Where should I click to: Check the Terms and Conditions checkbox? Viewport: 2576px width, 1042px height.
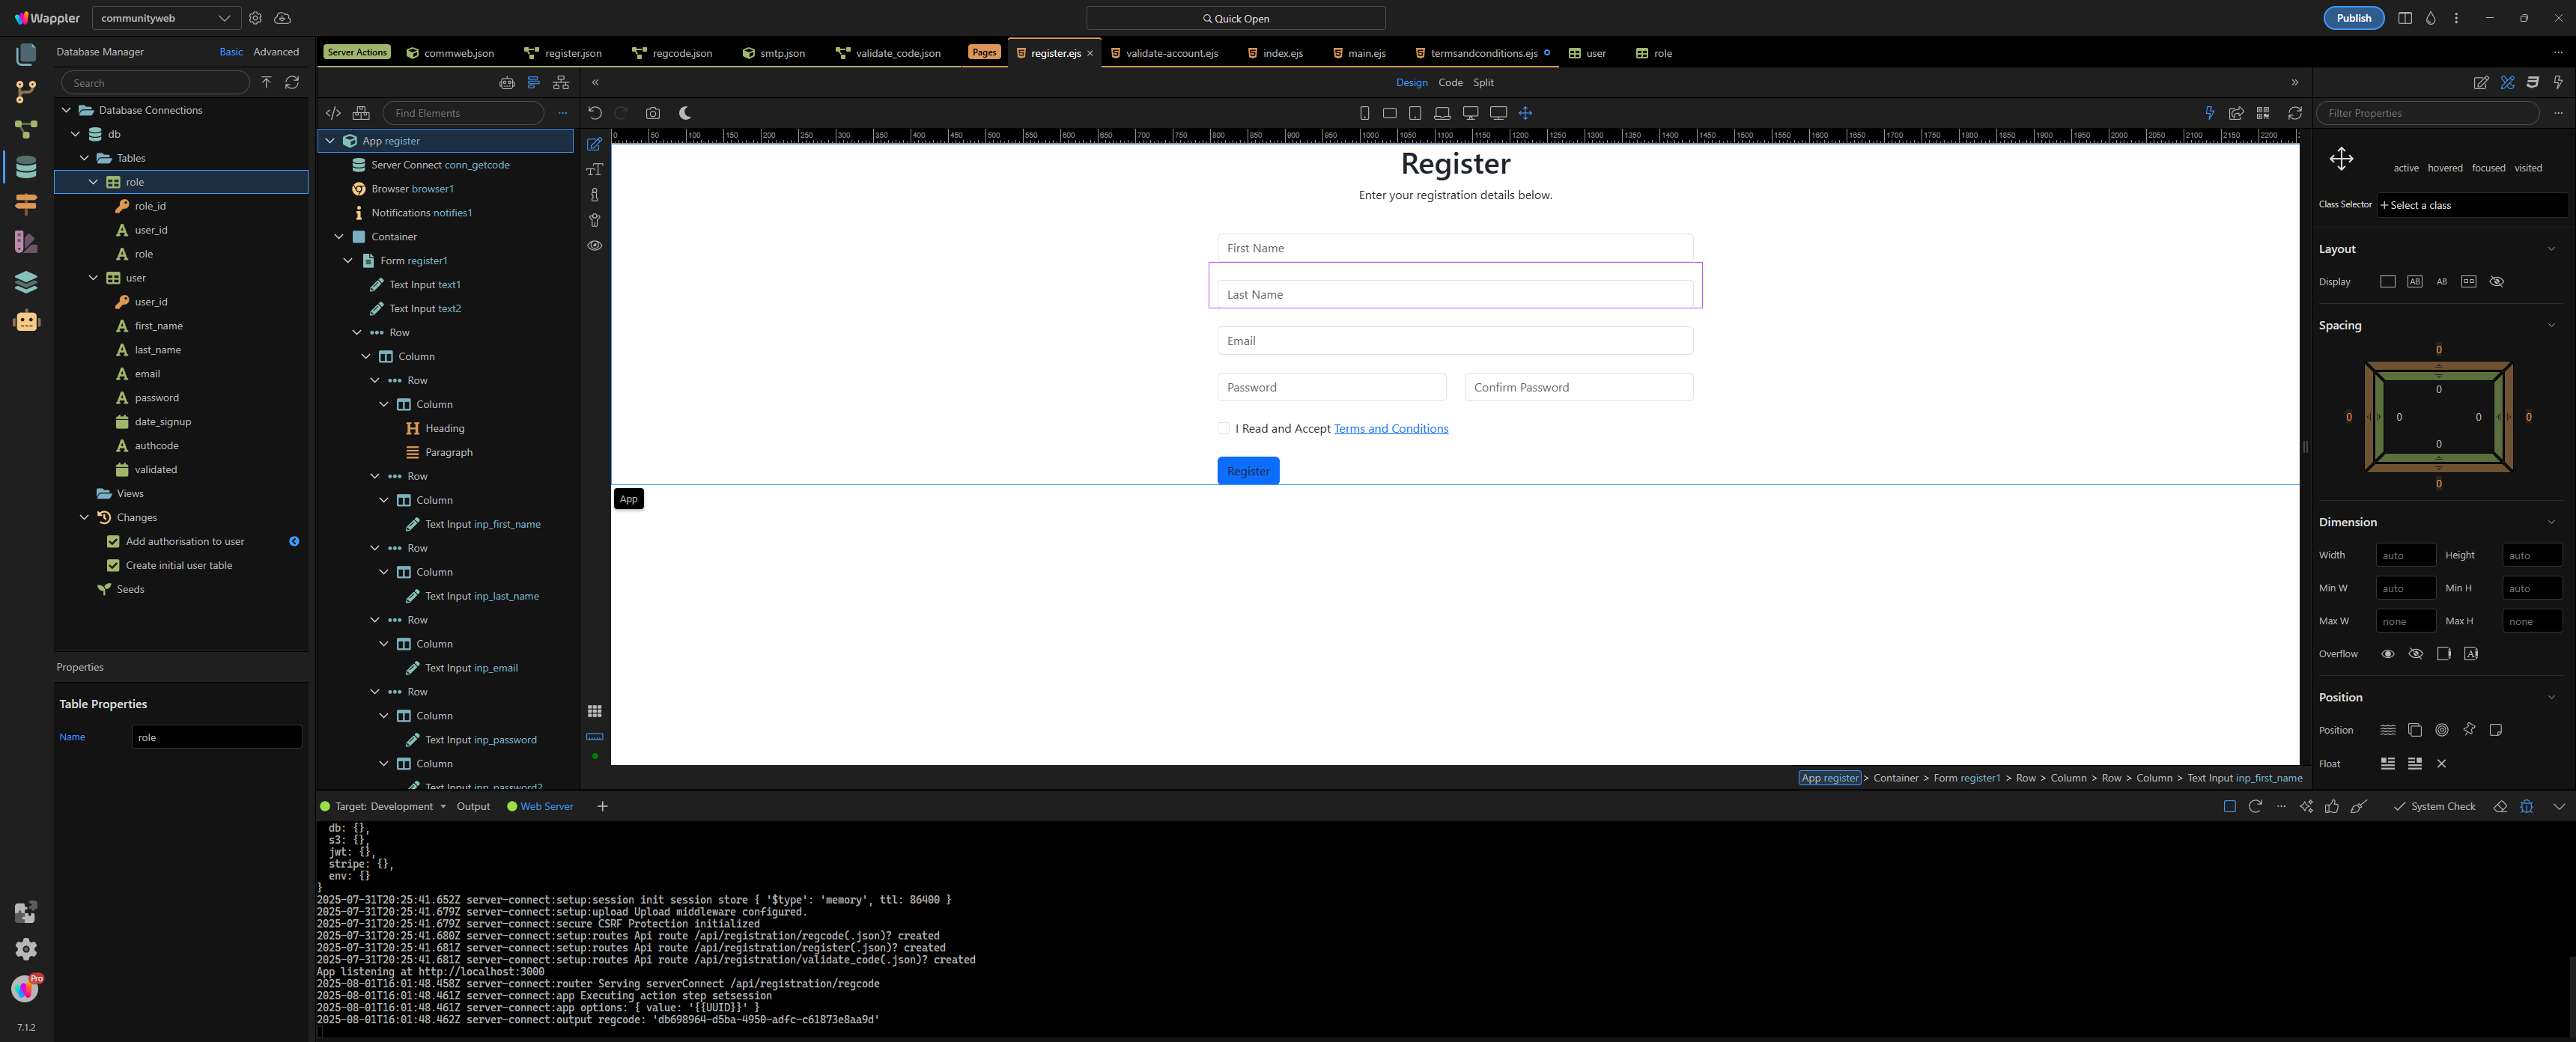pos(1223,428)
